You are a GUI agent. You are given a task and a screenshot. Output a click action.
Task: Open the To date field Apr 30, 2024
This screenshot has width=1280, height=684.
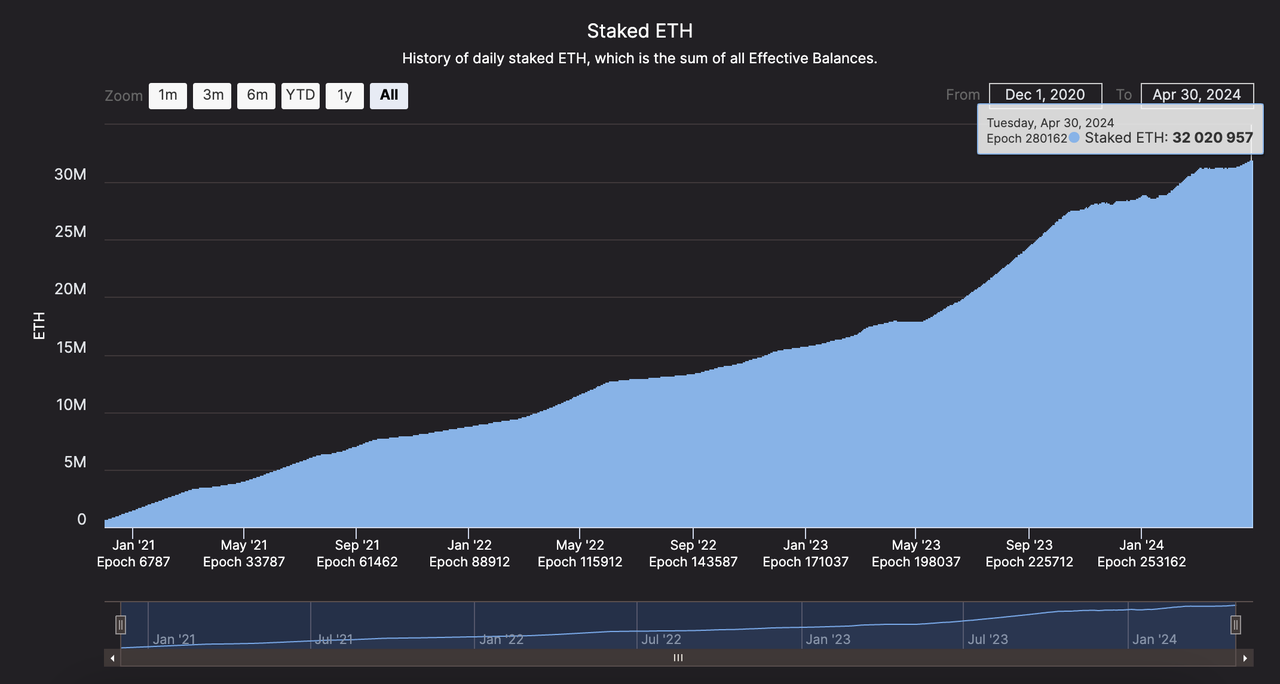pos(1196,95)
